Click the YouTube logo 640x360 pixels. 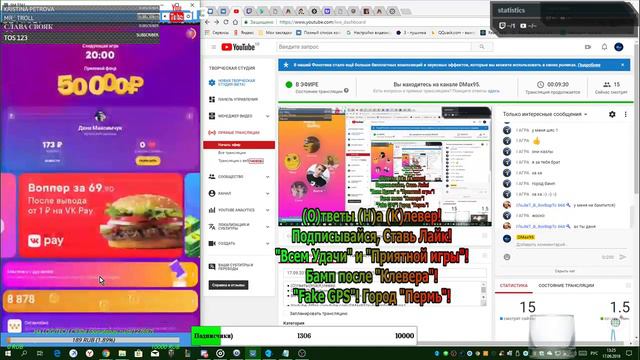coord(238,47)
